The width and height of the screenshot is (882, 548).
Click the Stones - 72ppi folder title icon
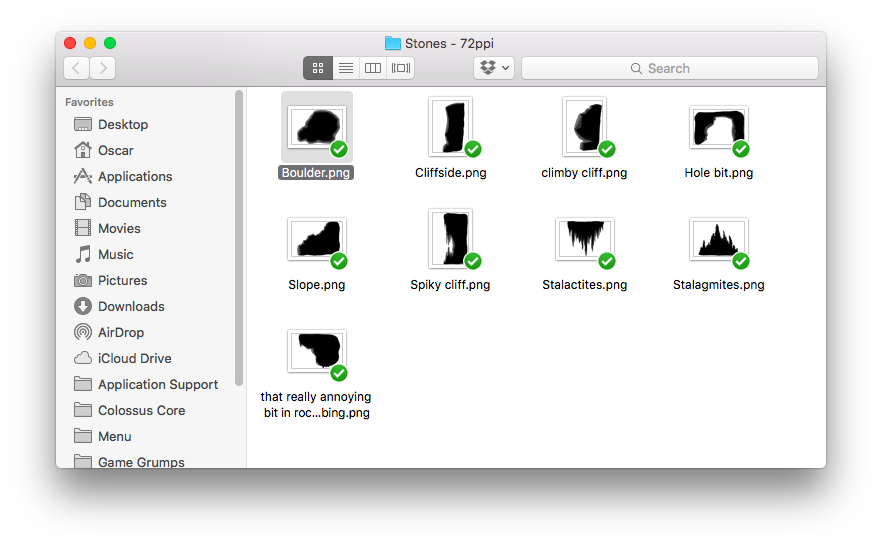click(393, 43)
